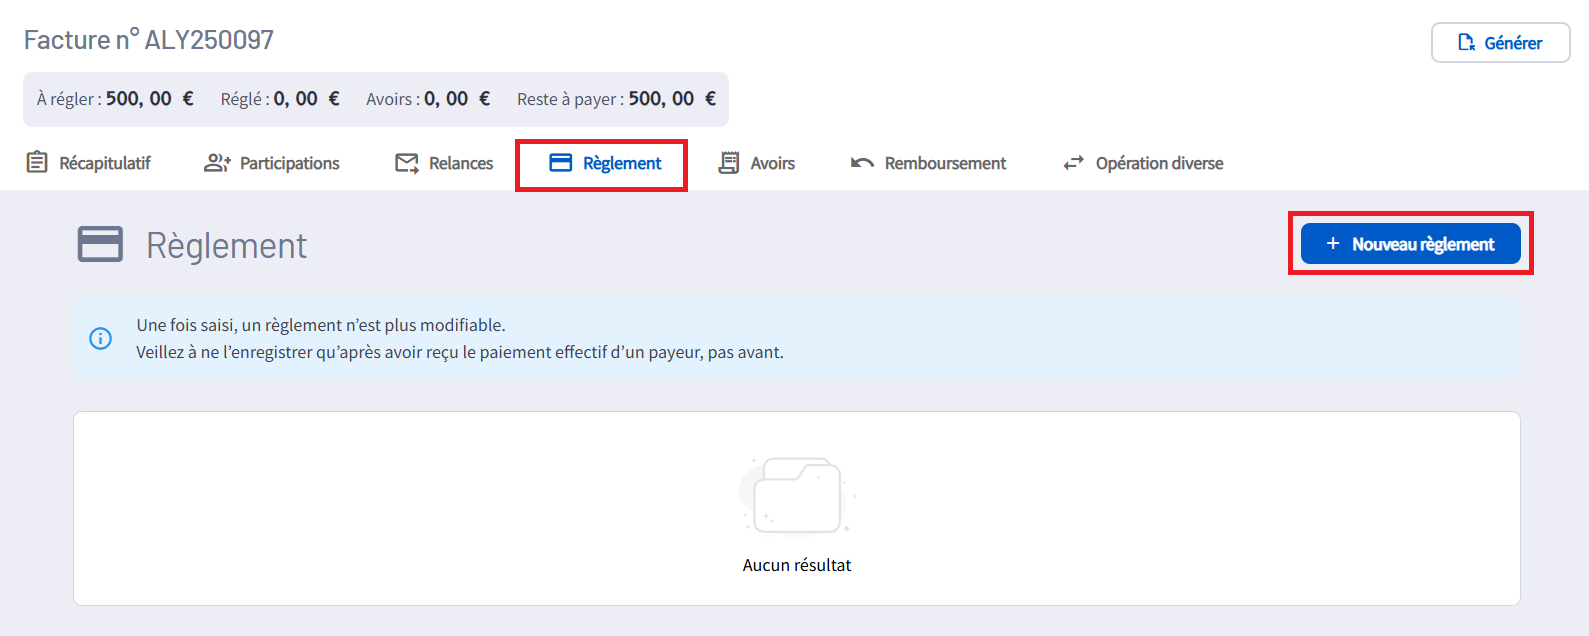Image resolution: width=1589 pixels, height=636 pixels.
Task: Click the invoice title Facture n° ALY250097
Action: coord(149,40)
